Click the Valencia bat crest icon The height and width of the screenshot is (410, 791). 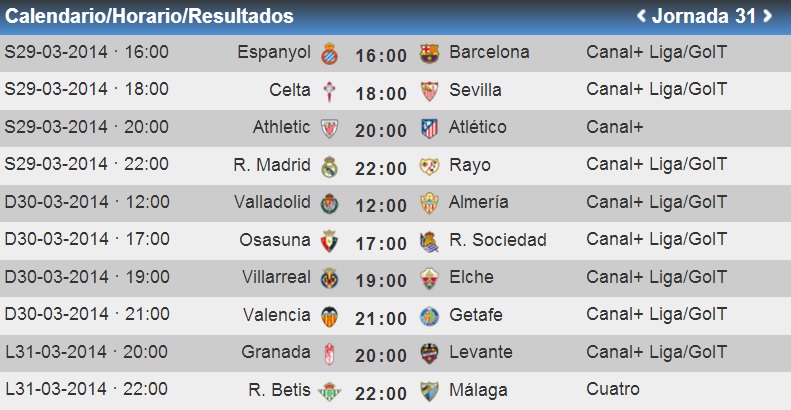329,316
